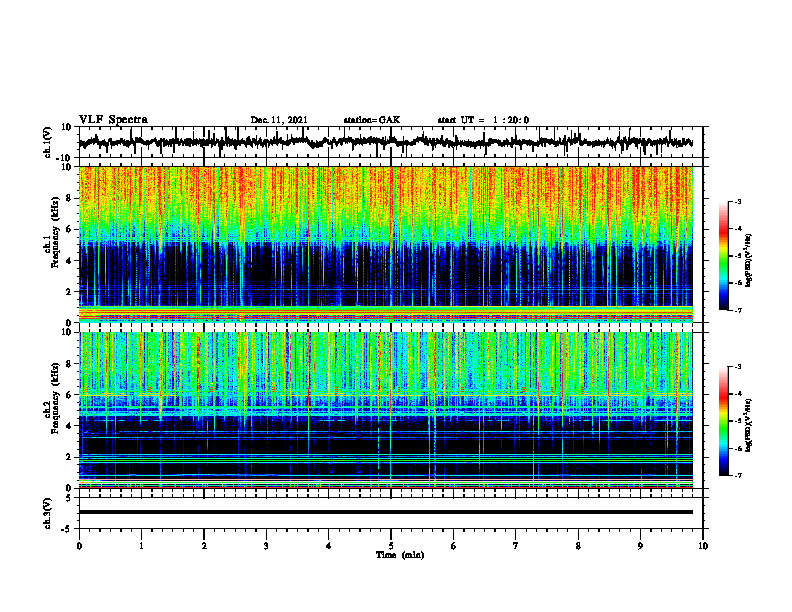Click the "-3" label on ch.1 color bar
Viewport: 792px width, 612px height.
pos(737,201)
